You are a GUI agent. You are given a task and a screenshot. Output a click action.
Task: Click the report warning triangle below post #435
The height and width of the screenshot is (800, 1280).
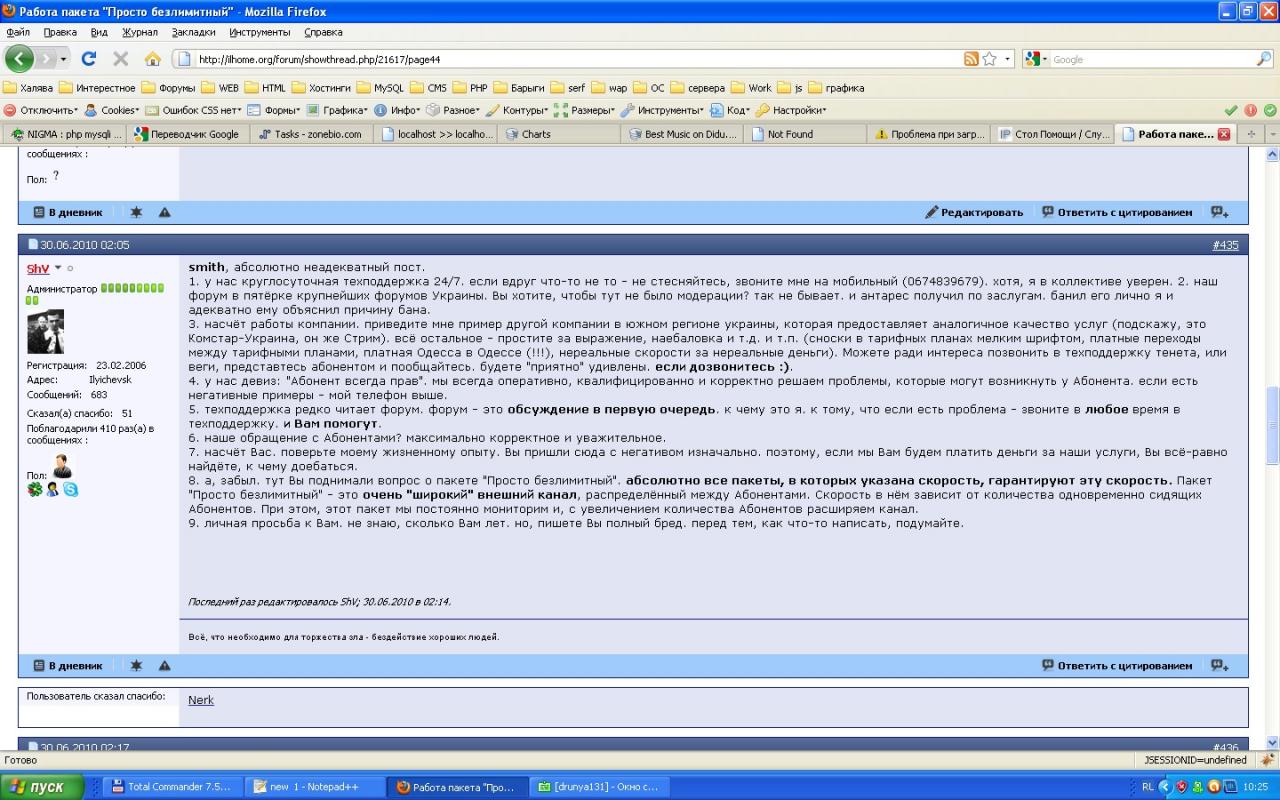click(x=164, y=666)
